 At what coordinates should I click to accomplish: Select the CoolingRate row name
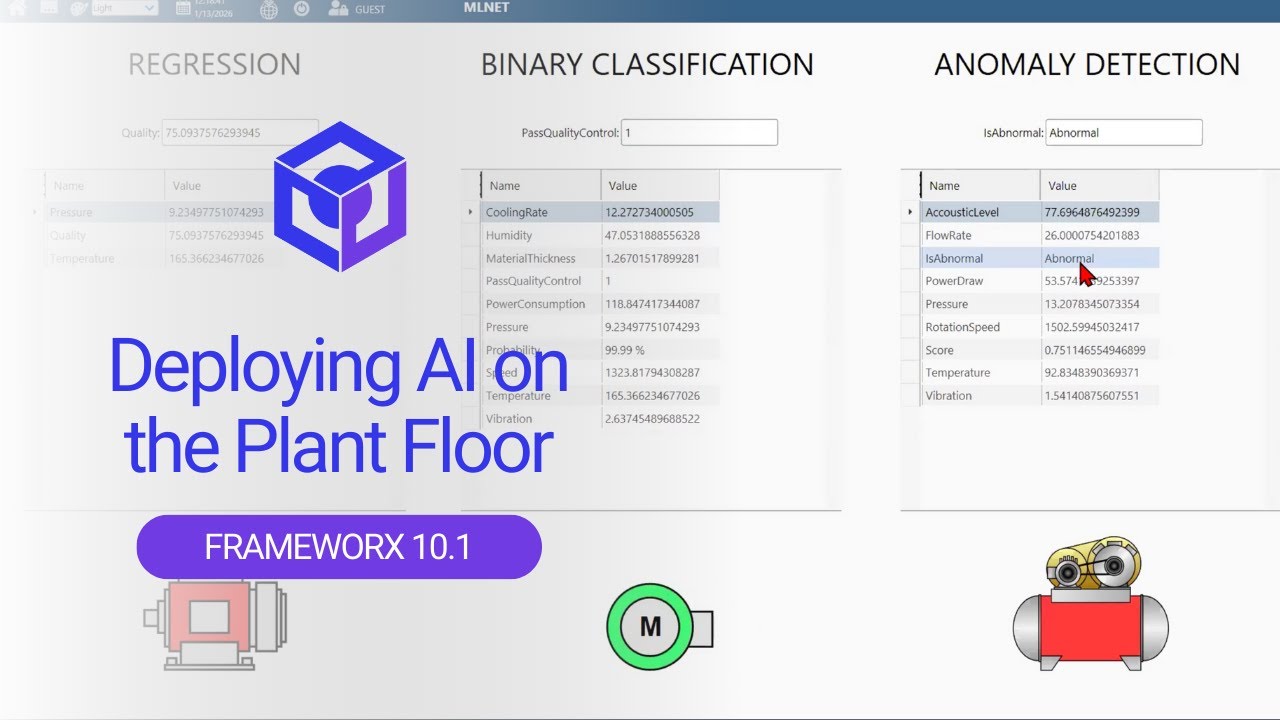[x=517, y=212]
